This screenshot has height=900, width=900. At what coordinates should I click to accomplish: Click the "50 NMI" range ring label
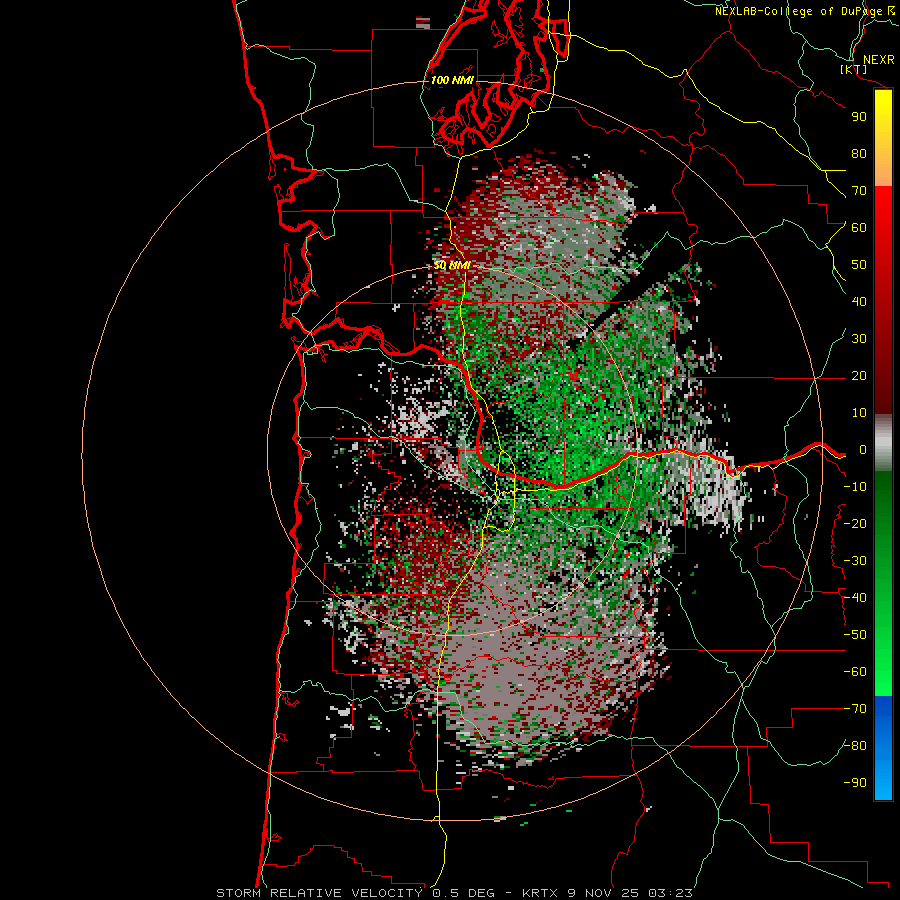[x=452, y=265]
